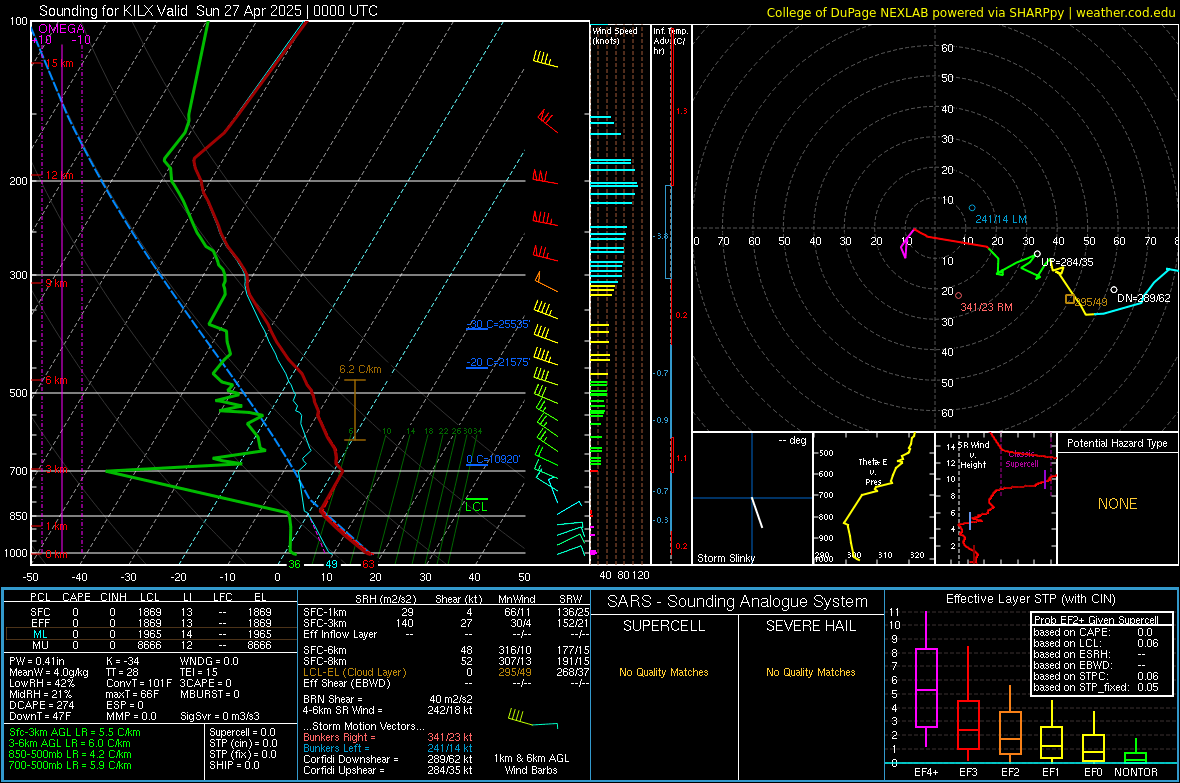This screenshot has width=1180, height=783.
Task: Click the SEVERE HAIL analogue column header
Action: [810, 626]
